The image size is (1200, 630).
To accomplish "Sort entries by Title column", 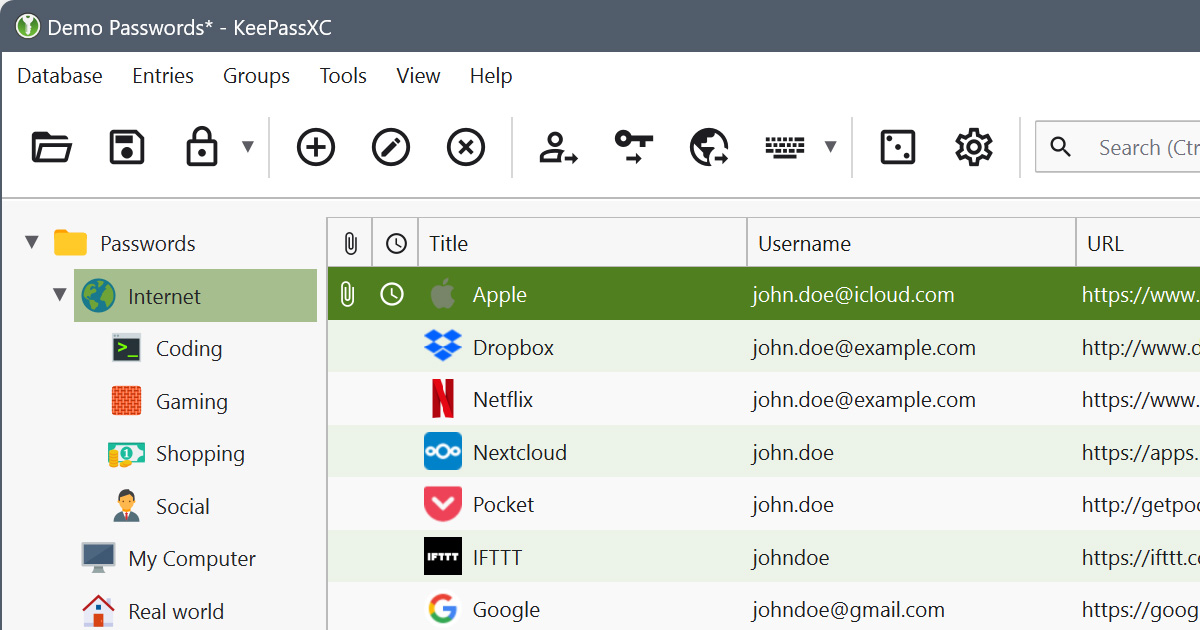I will pos(583,243).
